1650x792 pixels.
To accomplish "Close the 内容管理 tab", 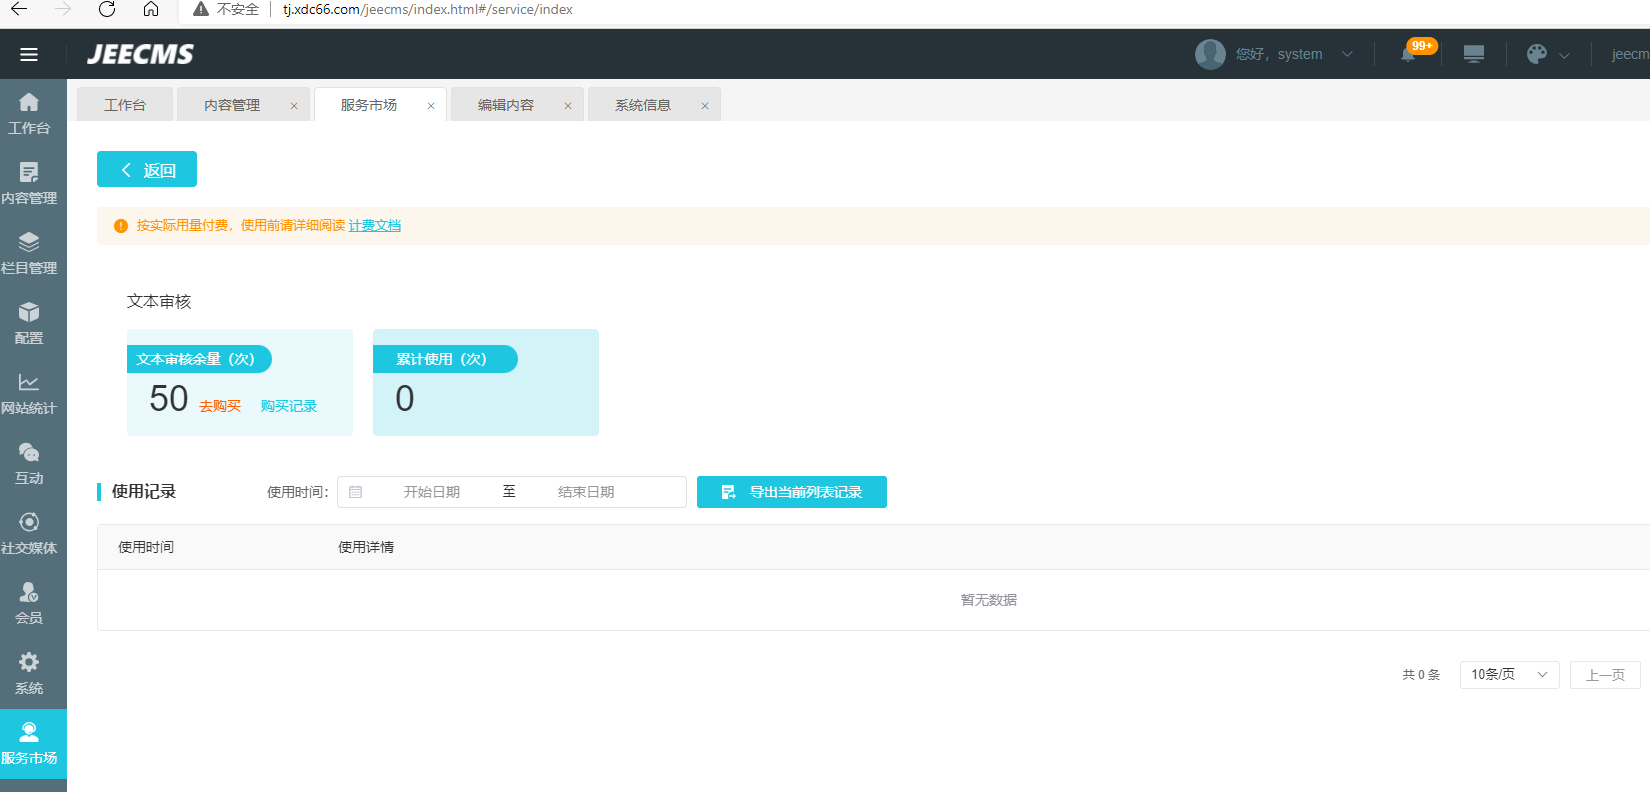I will pos(294,106).
